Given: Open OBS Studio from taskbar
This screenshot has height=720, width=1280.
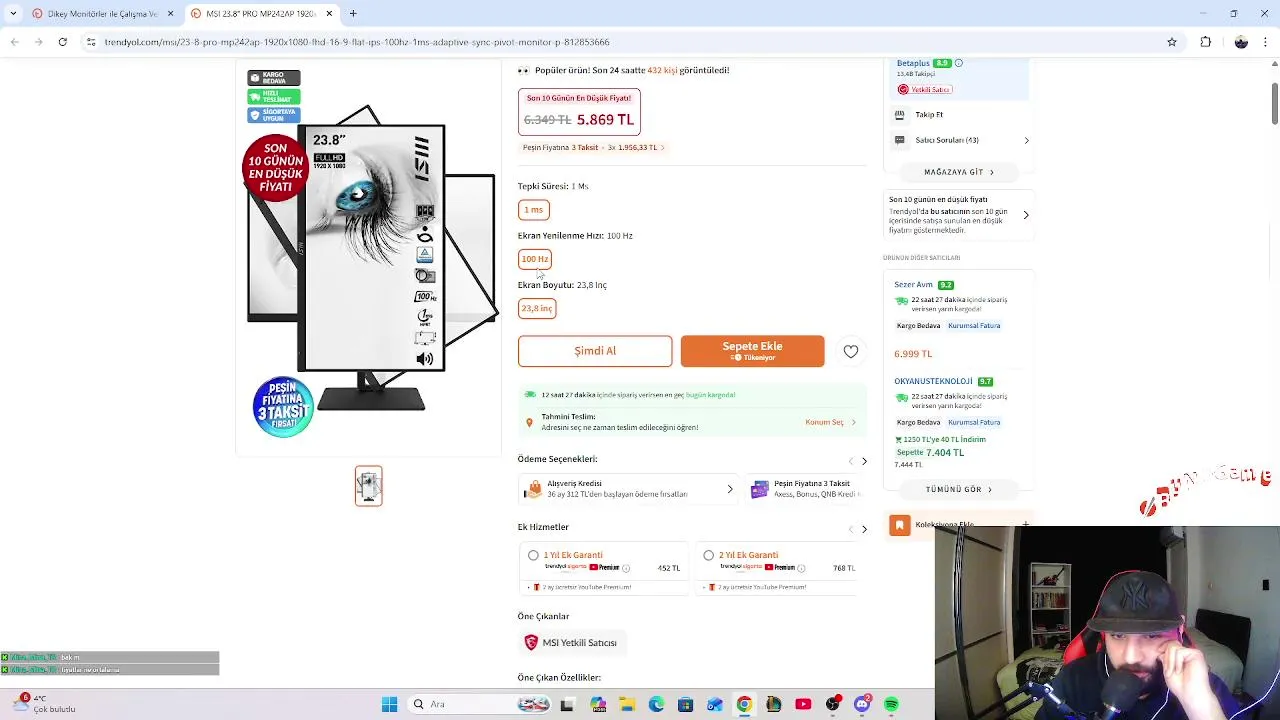Looking at the screenshot, I should 832,704.
